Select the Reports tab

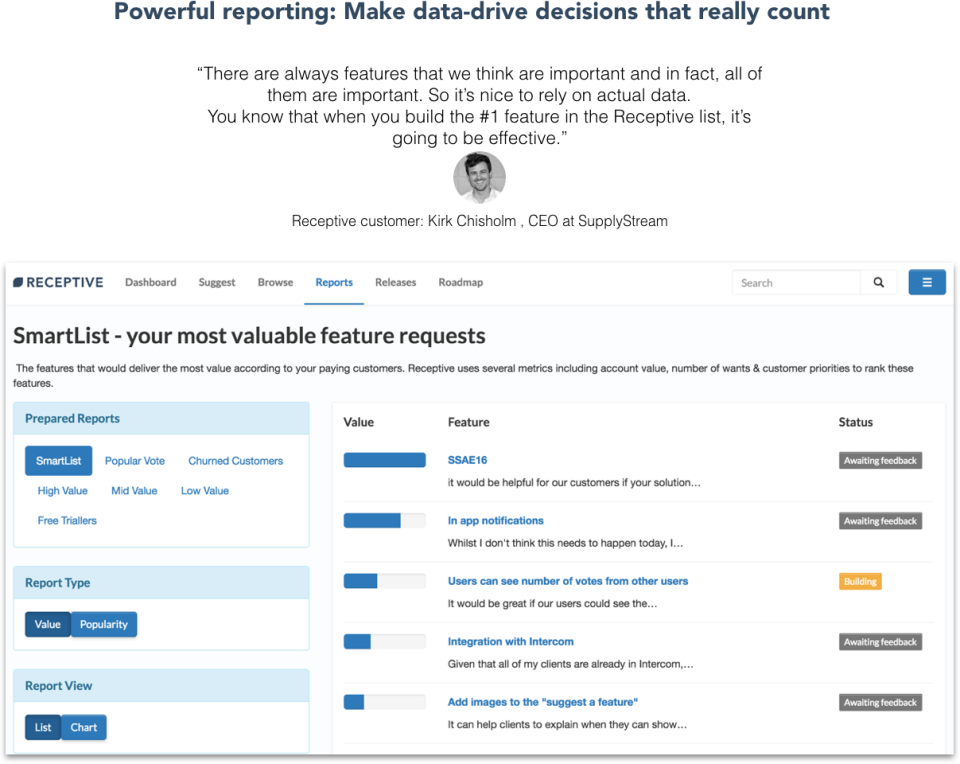click(x=334, y=282)
